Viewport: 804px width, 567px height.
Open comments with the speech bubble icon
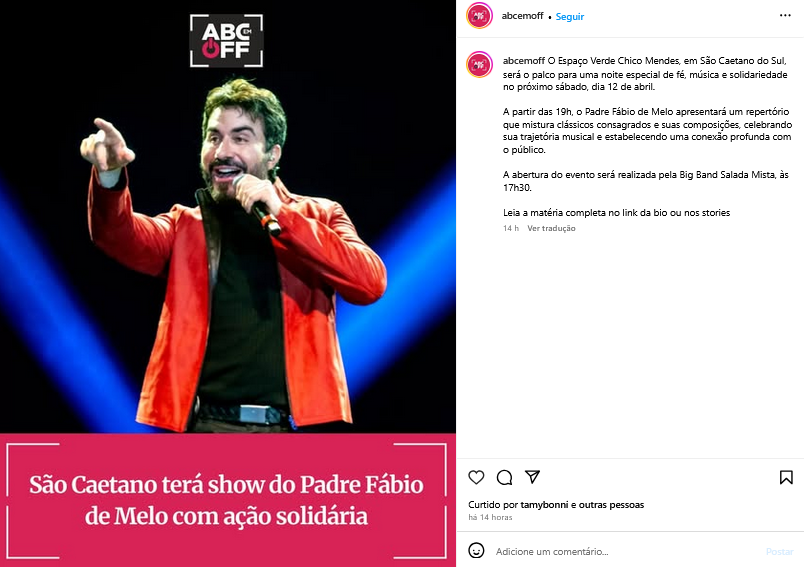click(x=504, y=477)
